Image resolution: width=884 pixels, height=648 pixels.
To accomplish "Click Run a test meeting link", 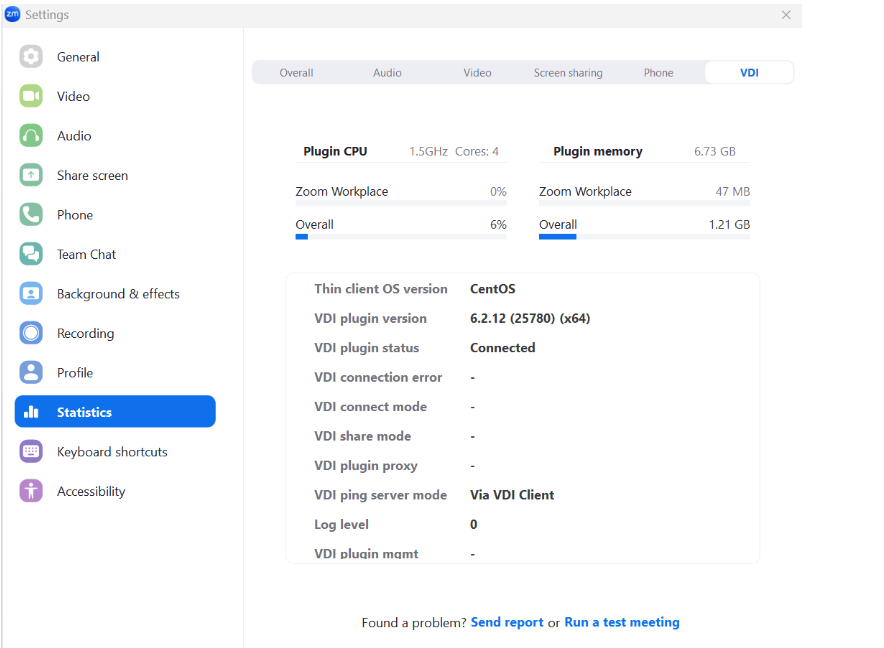I will click(x=622, y=622).
